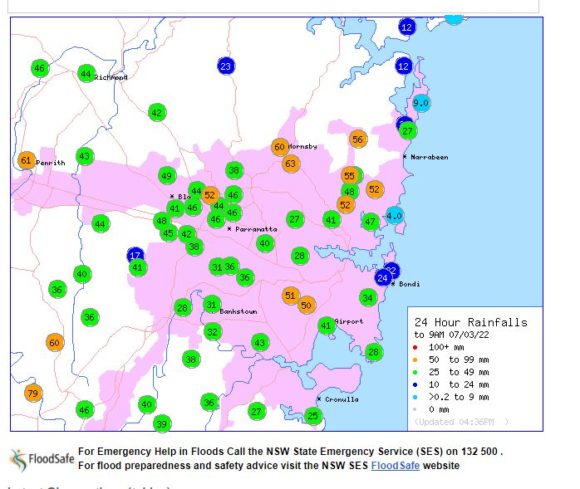Click the 24 Hour Rainfalls legend title
This screenshot has height=489, width=580.
[x=471, y=322]
